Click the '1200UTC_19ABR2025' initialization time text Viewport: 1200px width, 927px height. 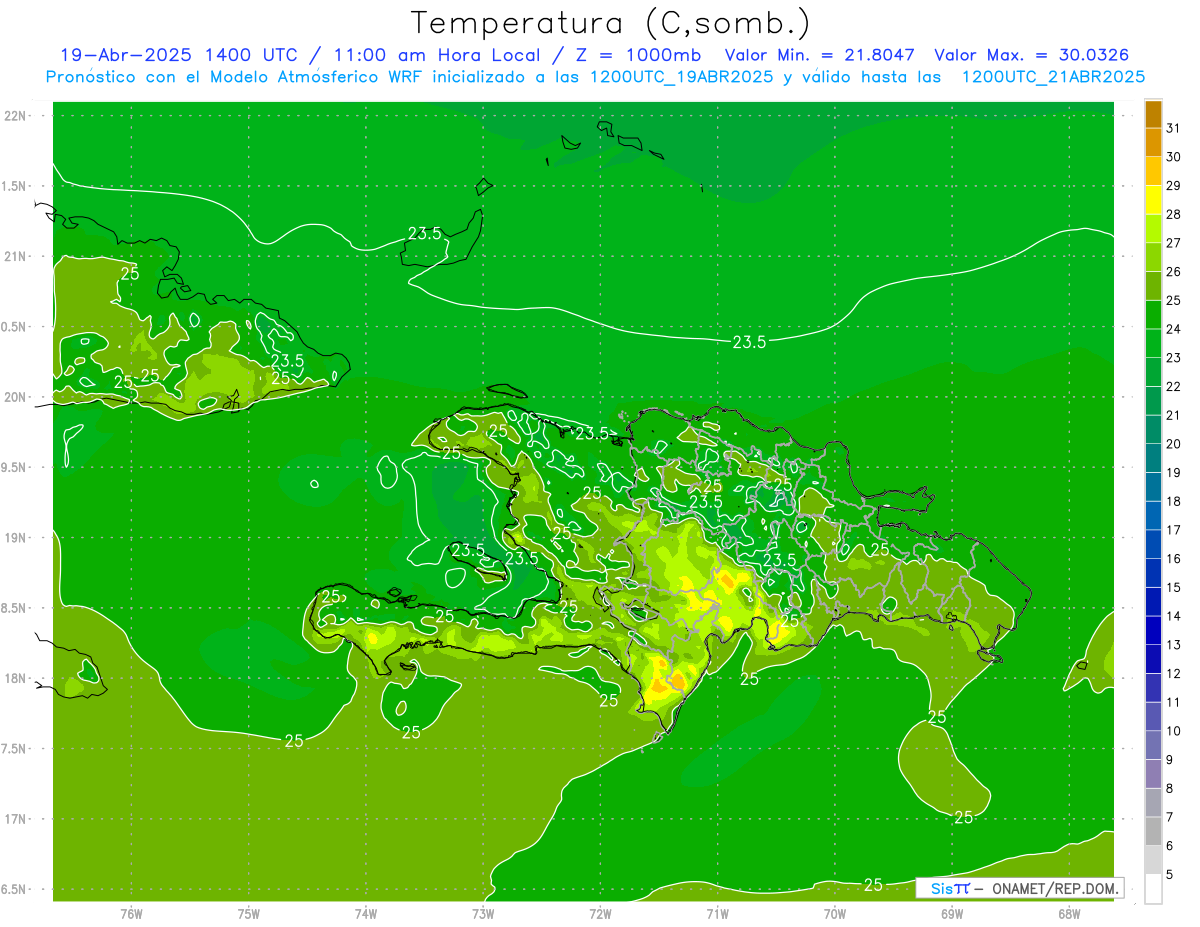pos(682,77)
